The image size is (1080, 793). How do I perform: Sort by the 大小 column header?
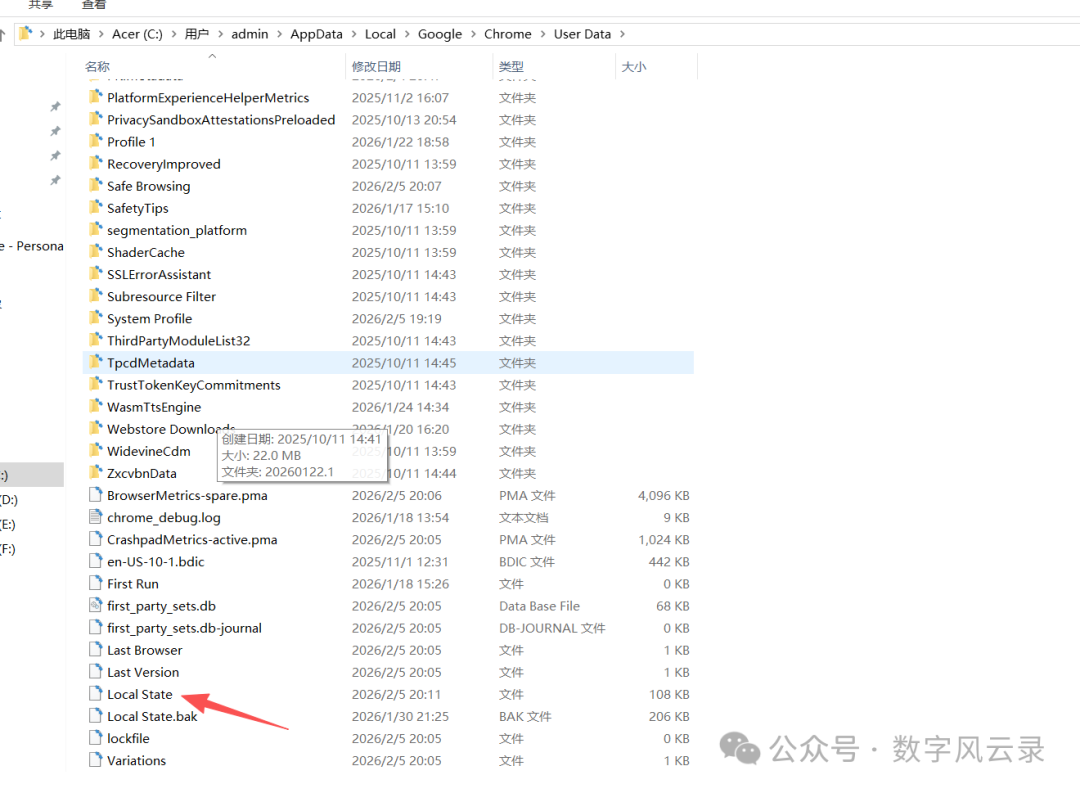tap(634, 66)
